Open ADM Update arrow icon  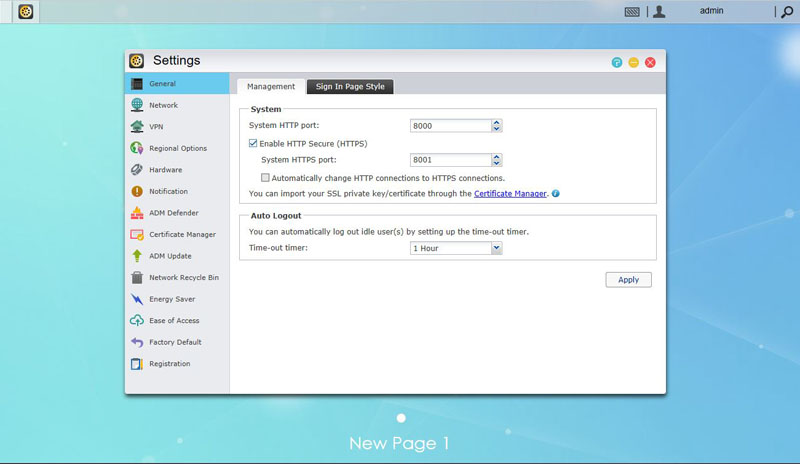[137, 256]
